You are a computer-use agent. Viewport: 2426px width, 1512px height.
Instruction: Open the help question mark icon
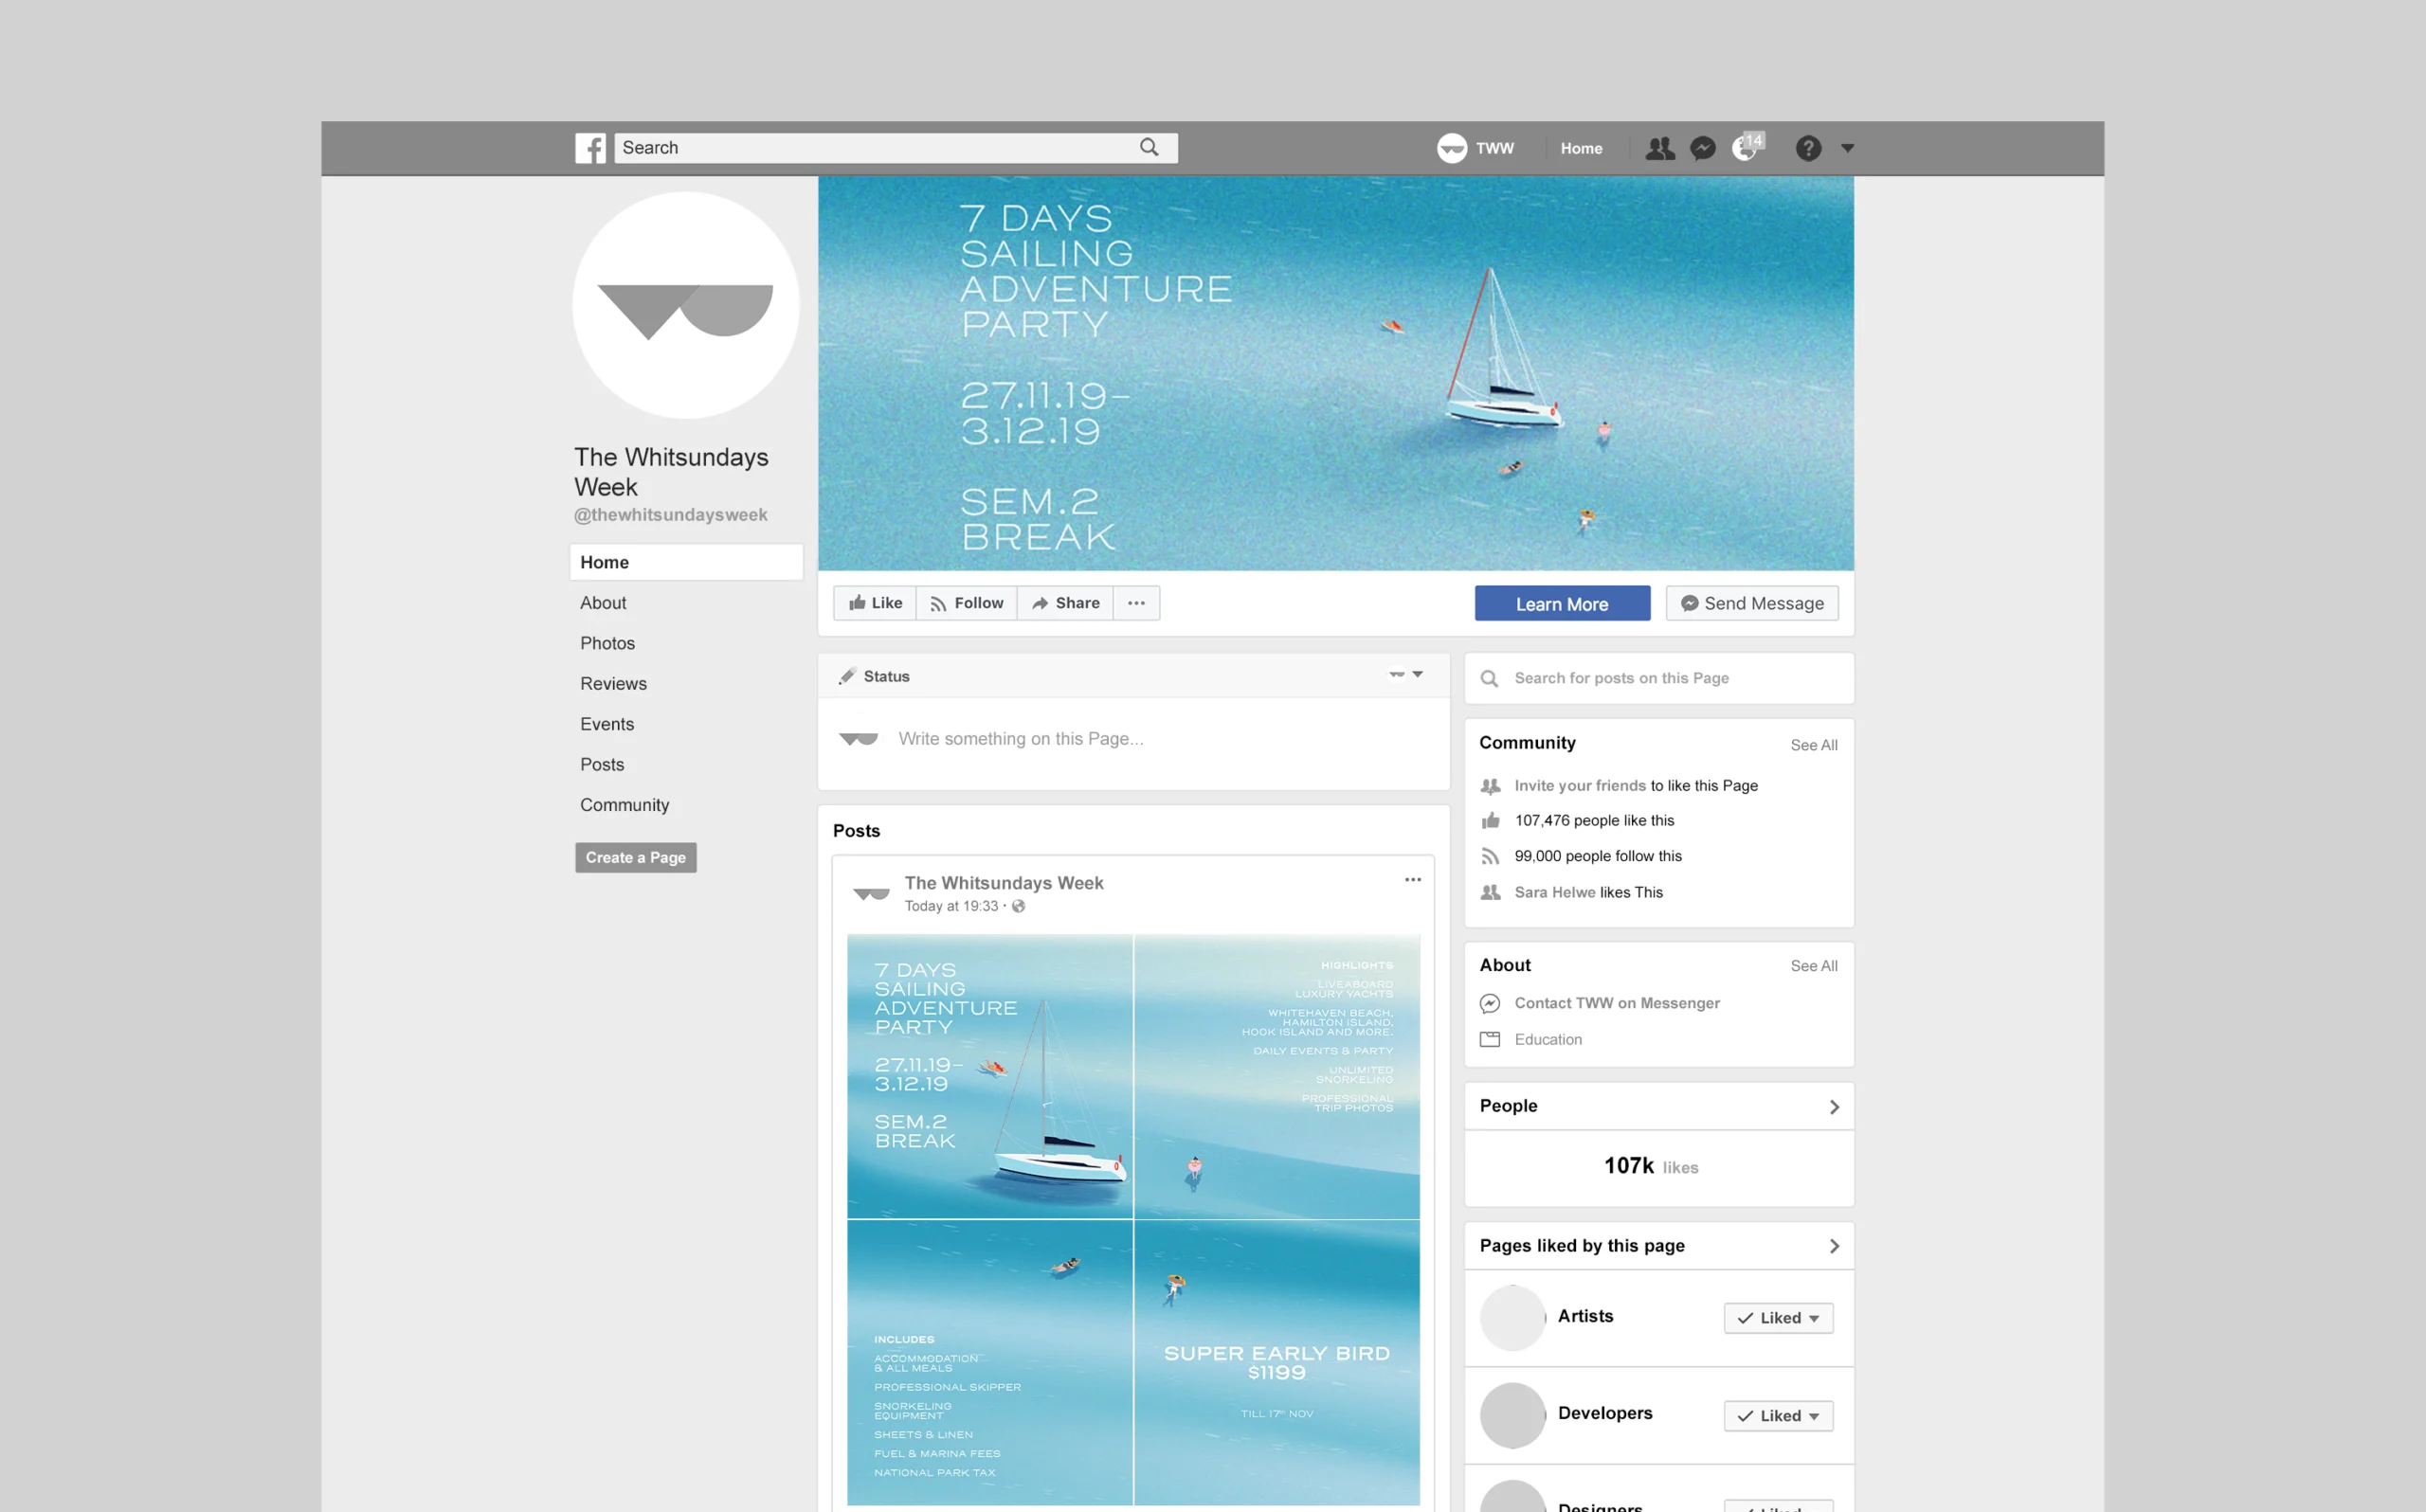coord(1808,148)
